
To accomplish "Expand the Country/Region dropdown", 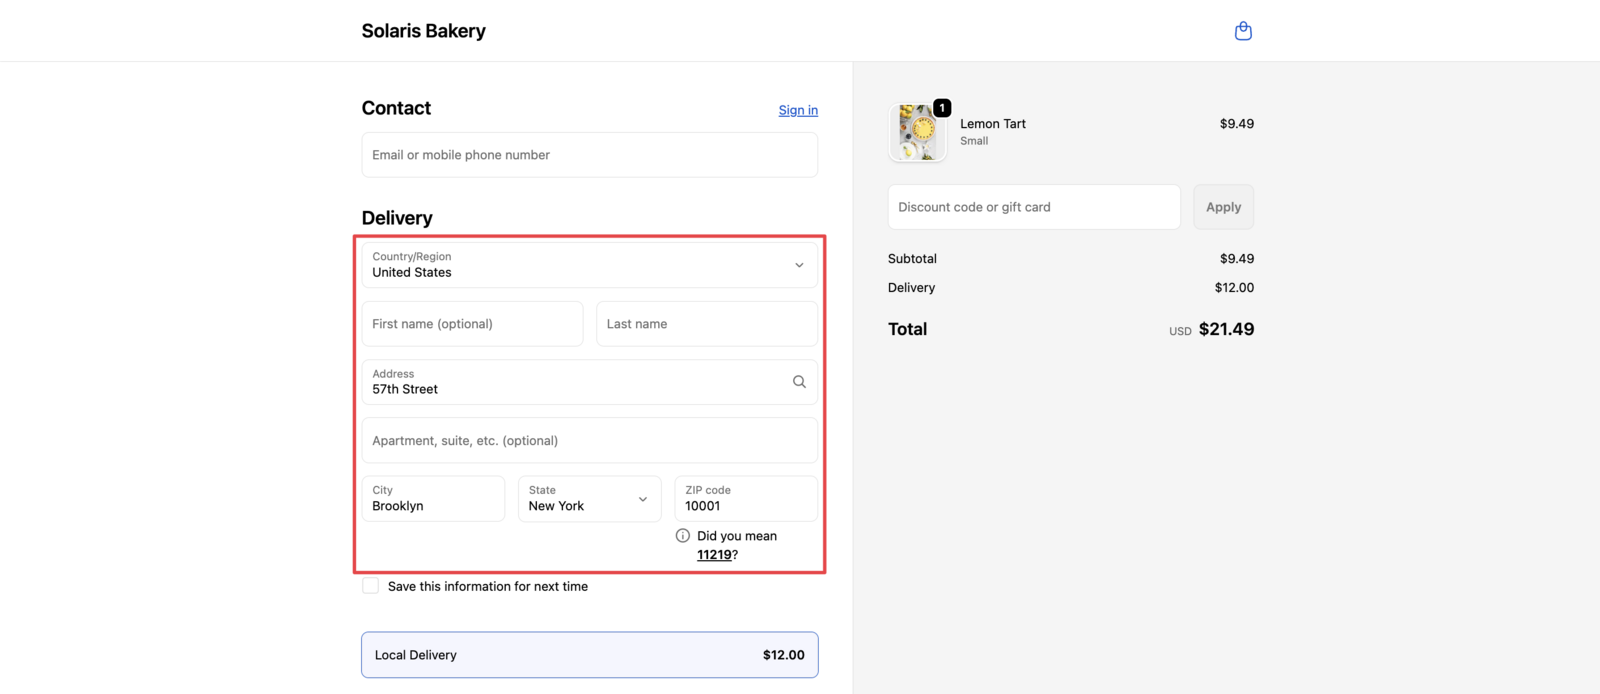I will [x=590, y=265].
